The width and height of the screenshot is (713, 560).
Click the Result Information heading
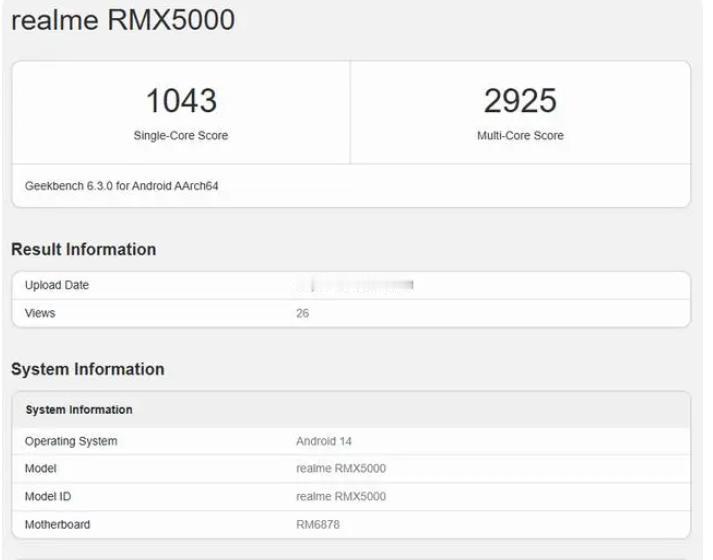coord(84,250)
